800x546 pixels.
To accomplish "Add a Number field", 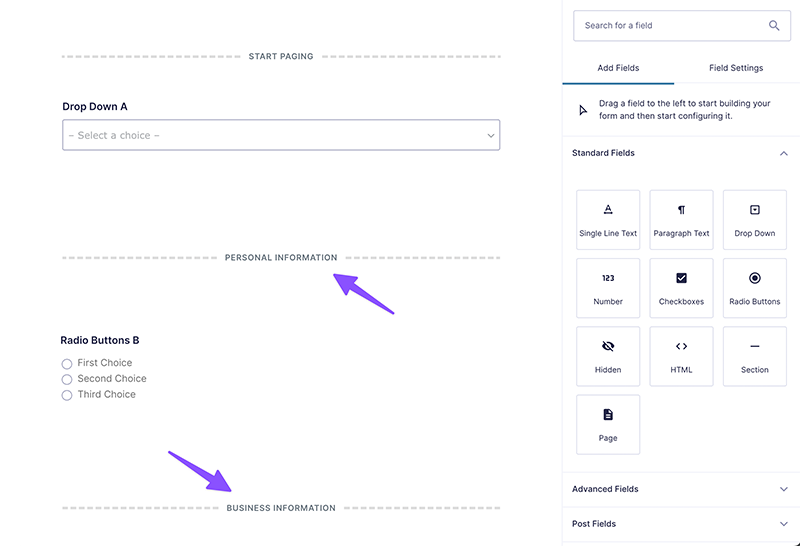I will point(608,288).
